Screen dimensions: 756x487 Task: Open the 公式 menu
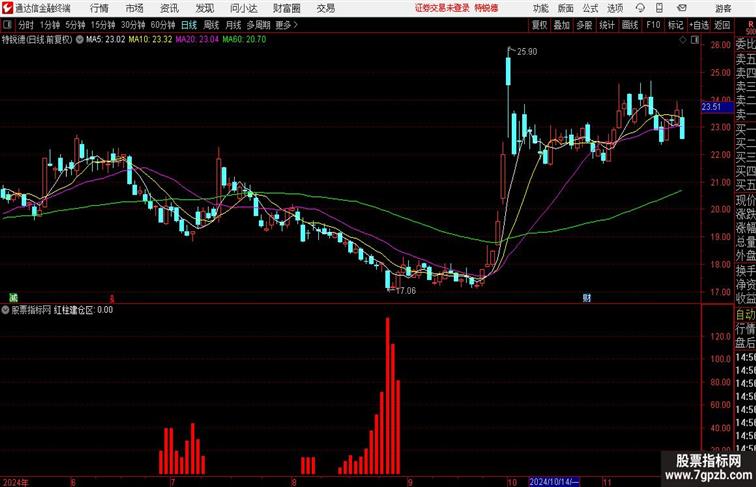point(590,8)
